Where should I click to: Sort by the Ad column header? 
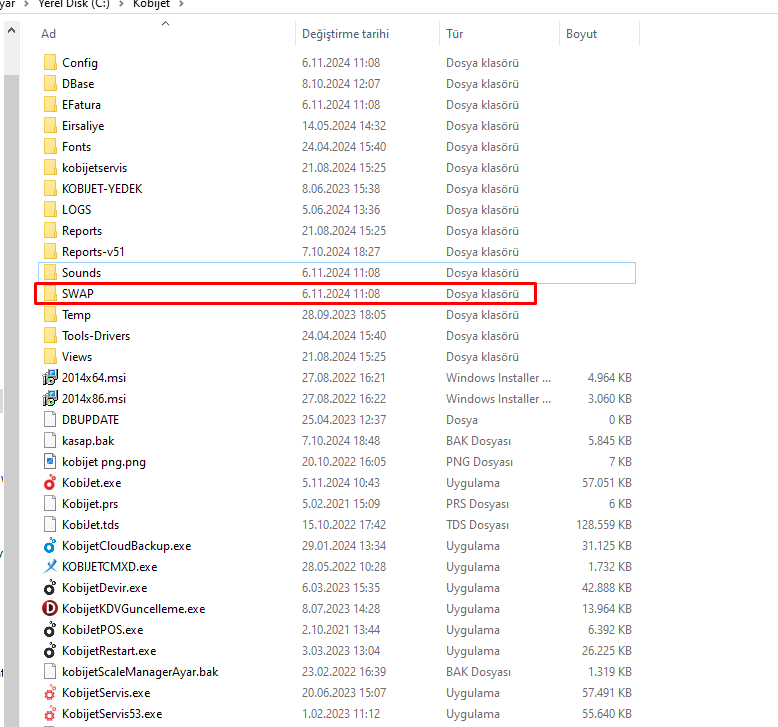48,34
